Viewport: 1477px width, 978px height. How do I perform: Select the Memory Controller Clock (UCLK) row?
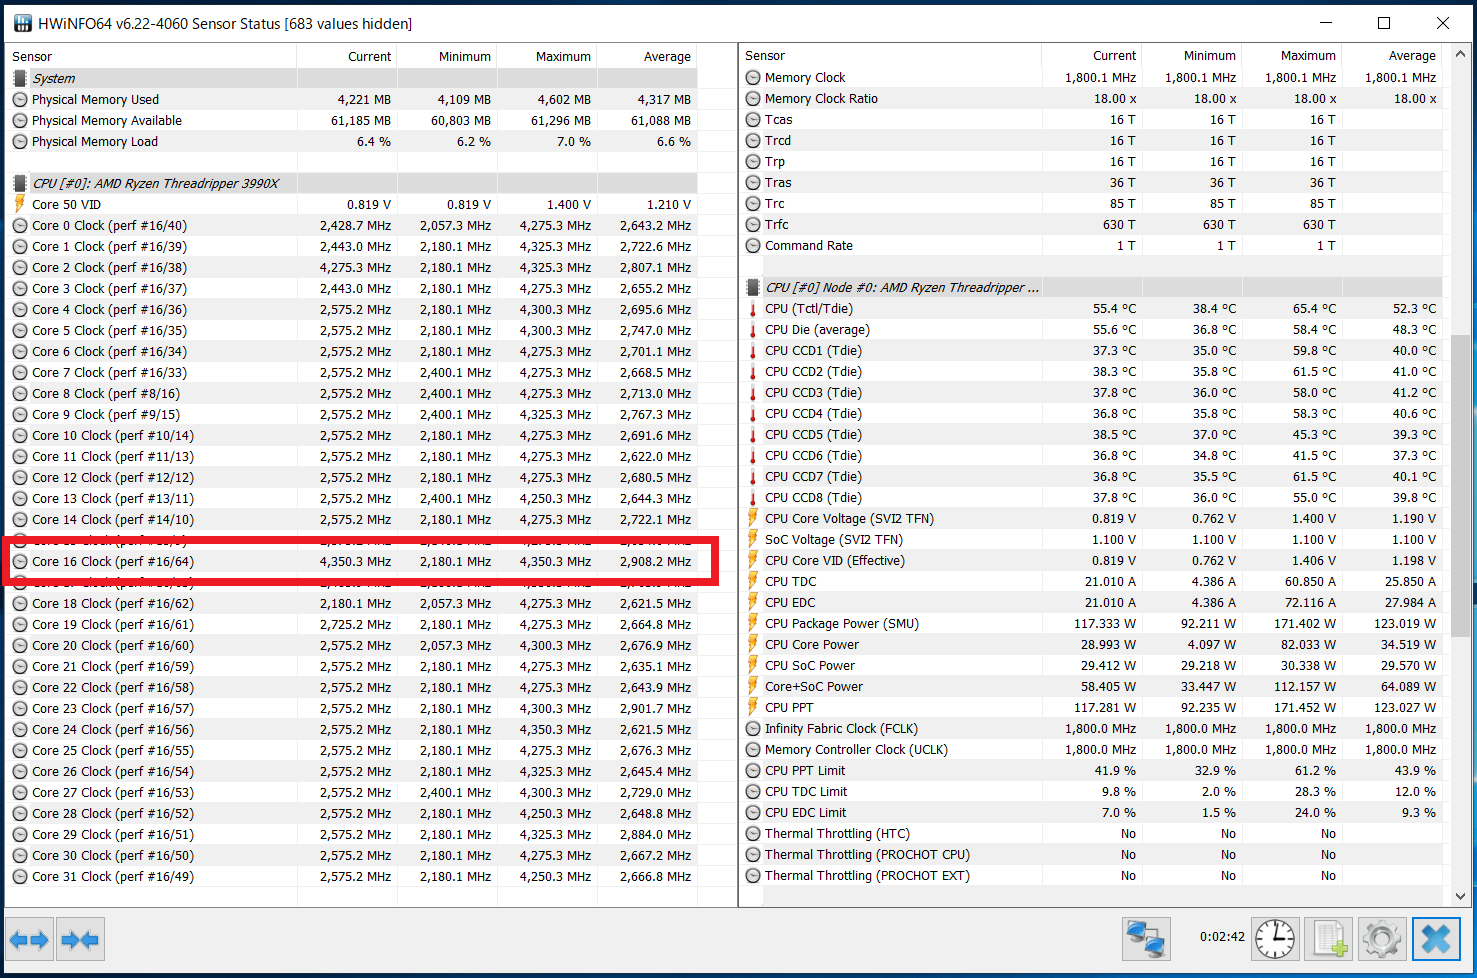click(1091, 749)
